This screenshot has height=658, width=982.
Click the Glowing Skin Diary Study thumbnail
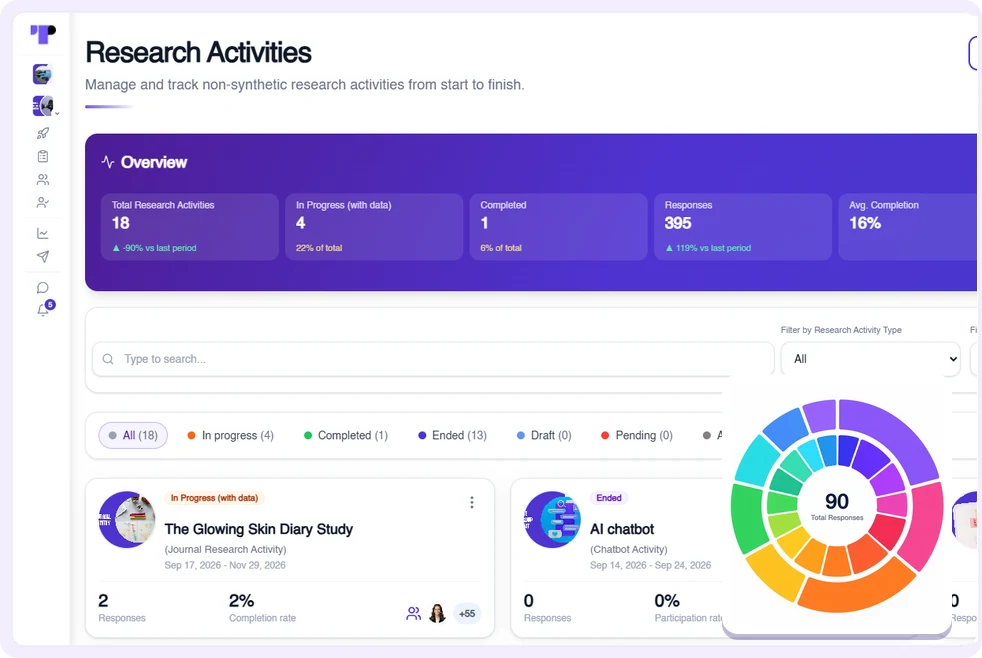tap(127, 520)
